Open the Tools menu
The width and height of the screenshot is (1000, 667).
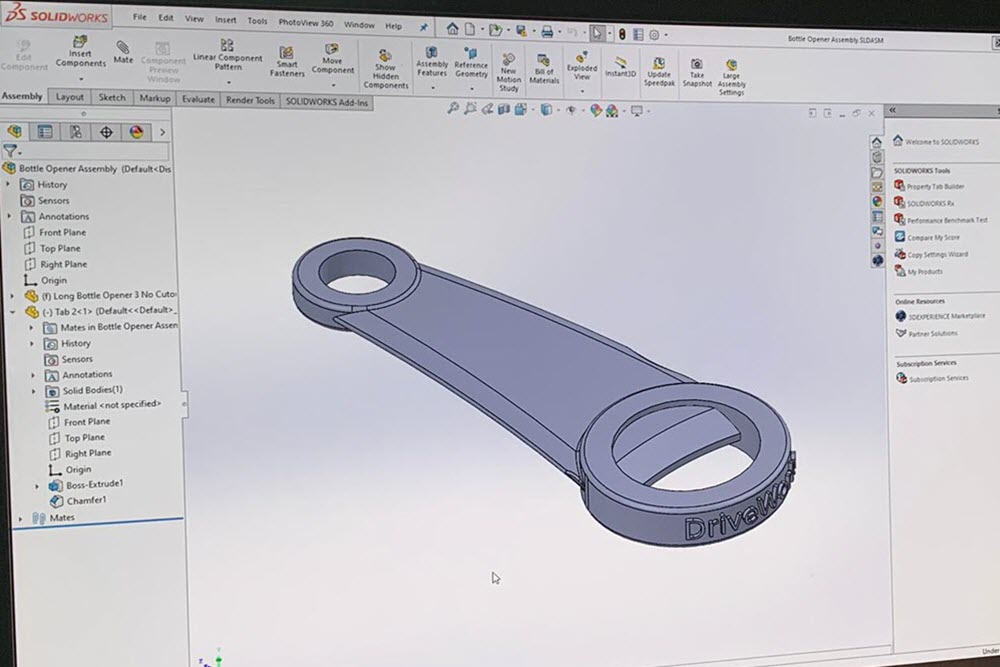point(257,21)
